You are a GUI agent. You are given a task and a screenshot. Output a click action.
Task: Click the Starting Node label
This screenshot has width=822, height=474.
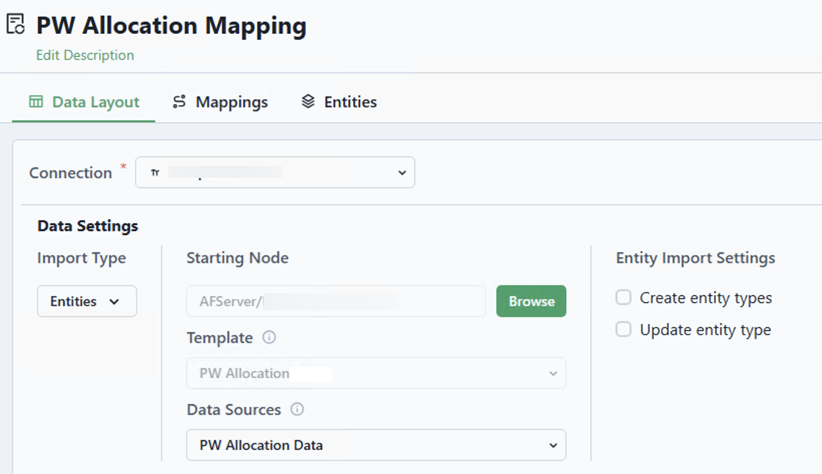click(237, 258)
